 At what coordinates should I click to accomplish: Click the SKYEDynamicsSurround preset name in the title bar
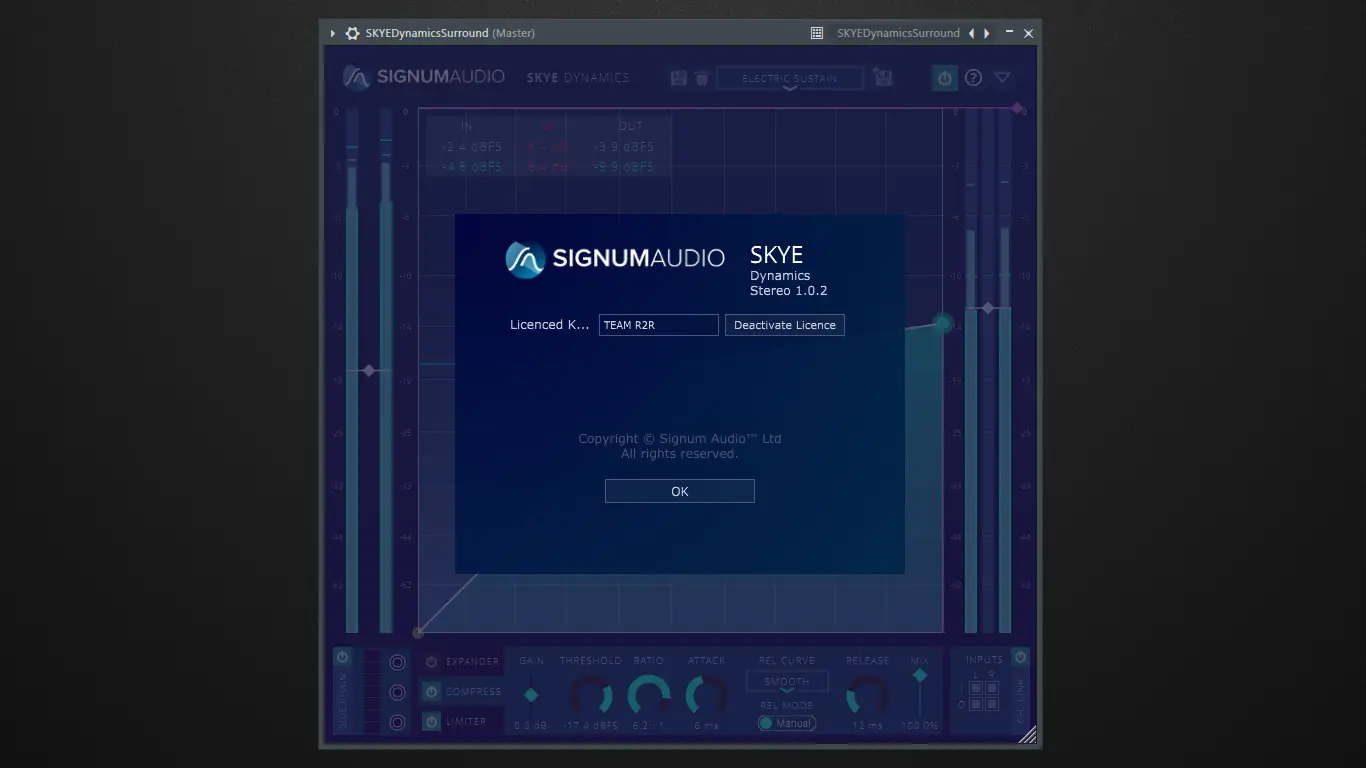pos(898,33)
